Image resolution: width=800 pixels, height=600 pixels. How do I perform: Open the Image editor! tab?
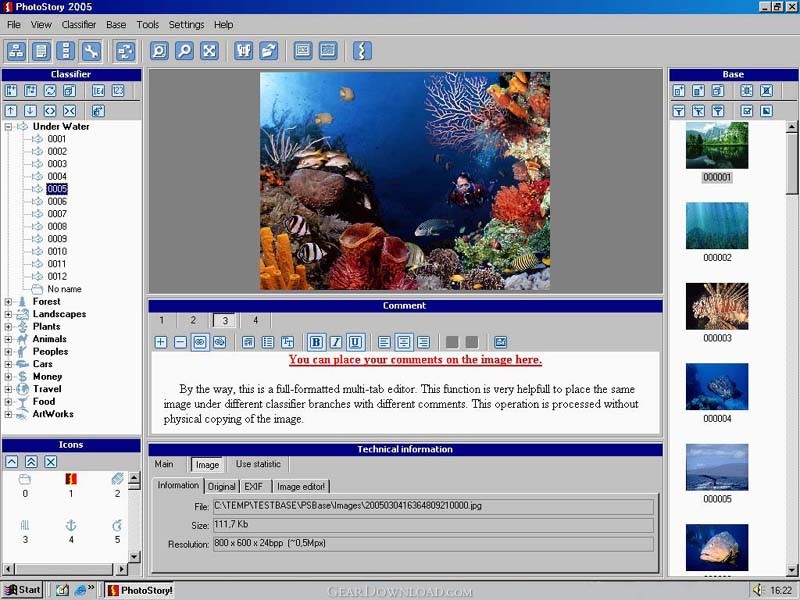pyautogui.click(x=301, y=487)
